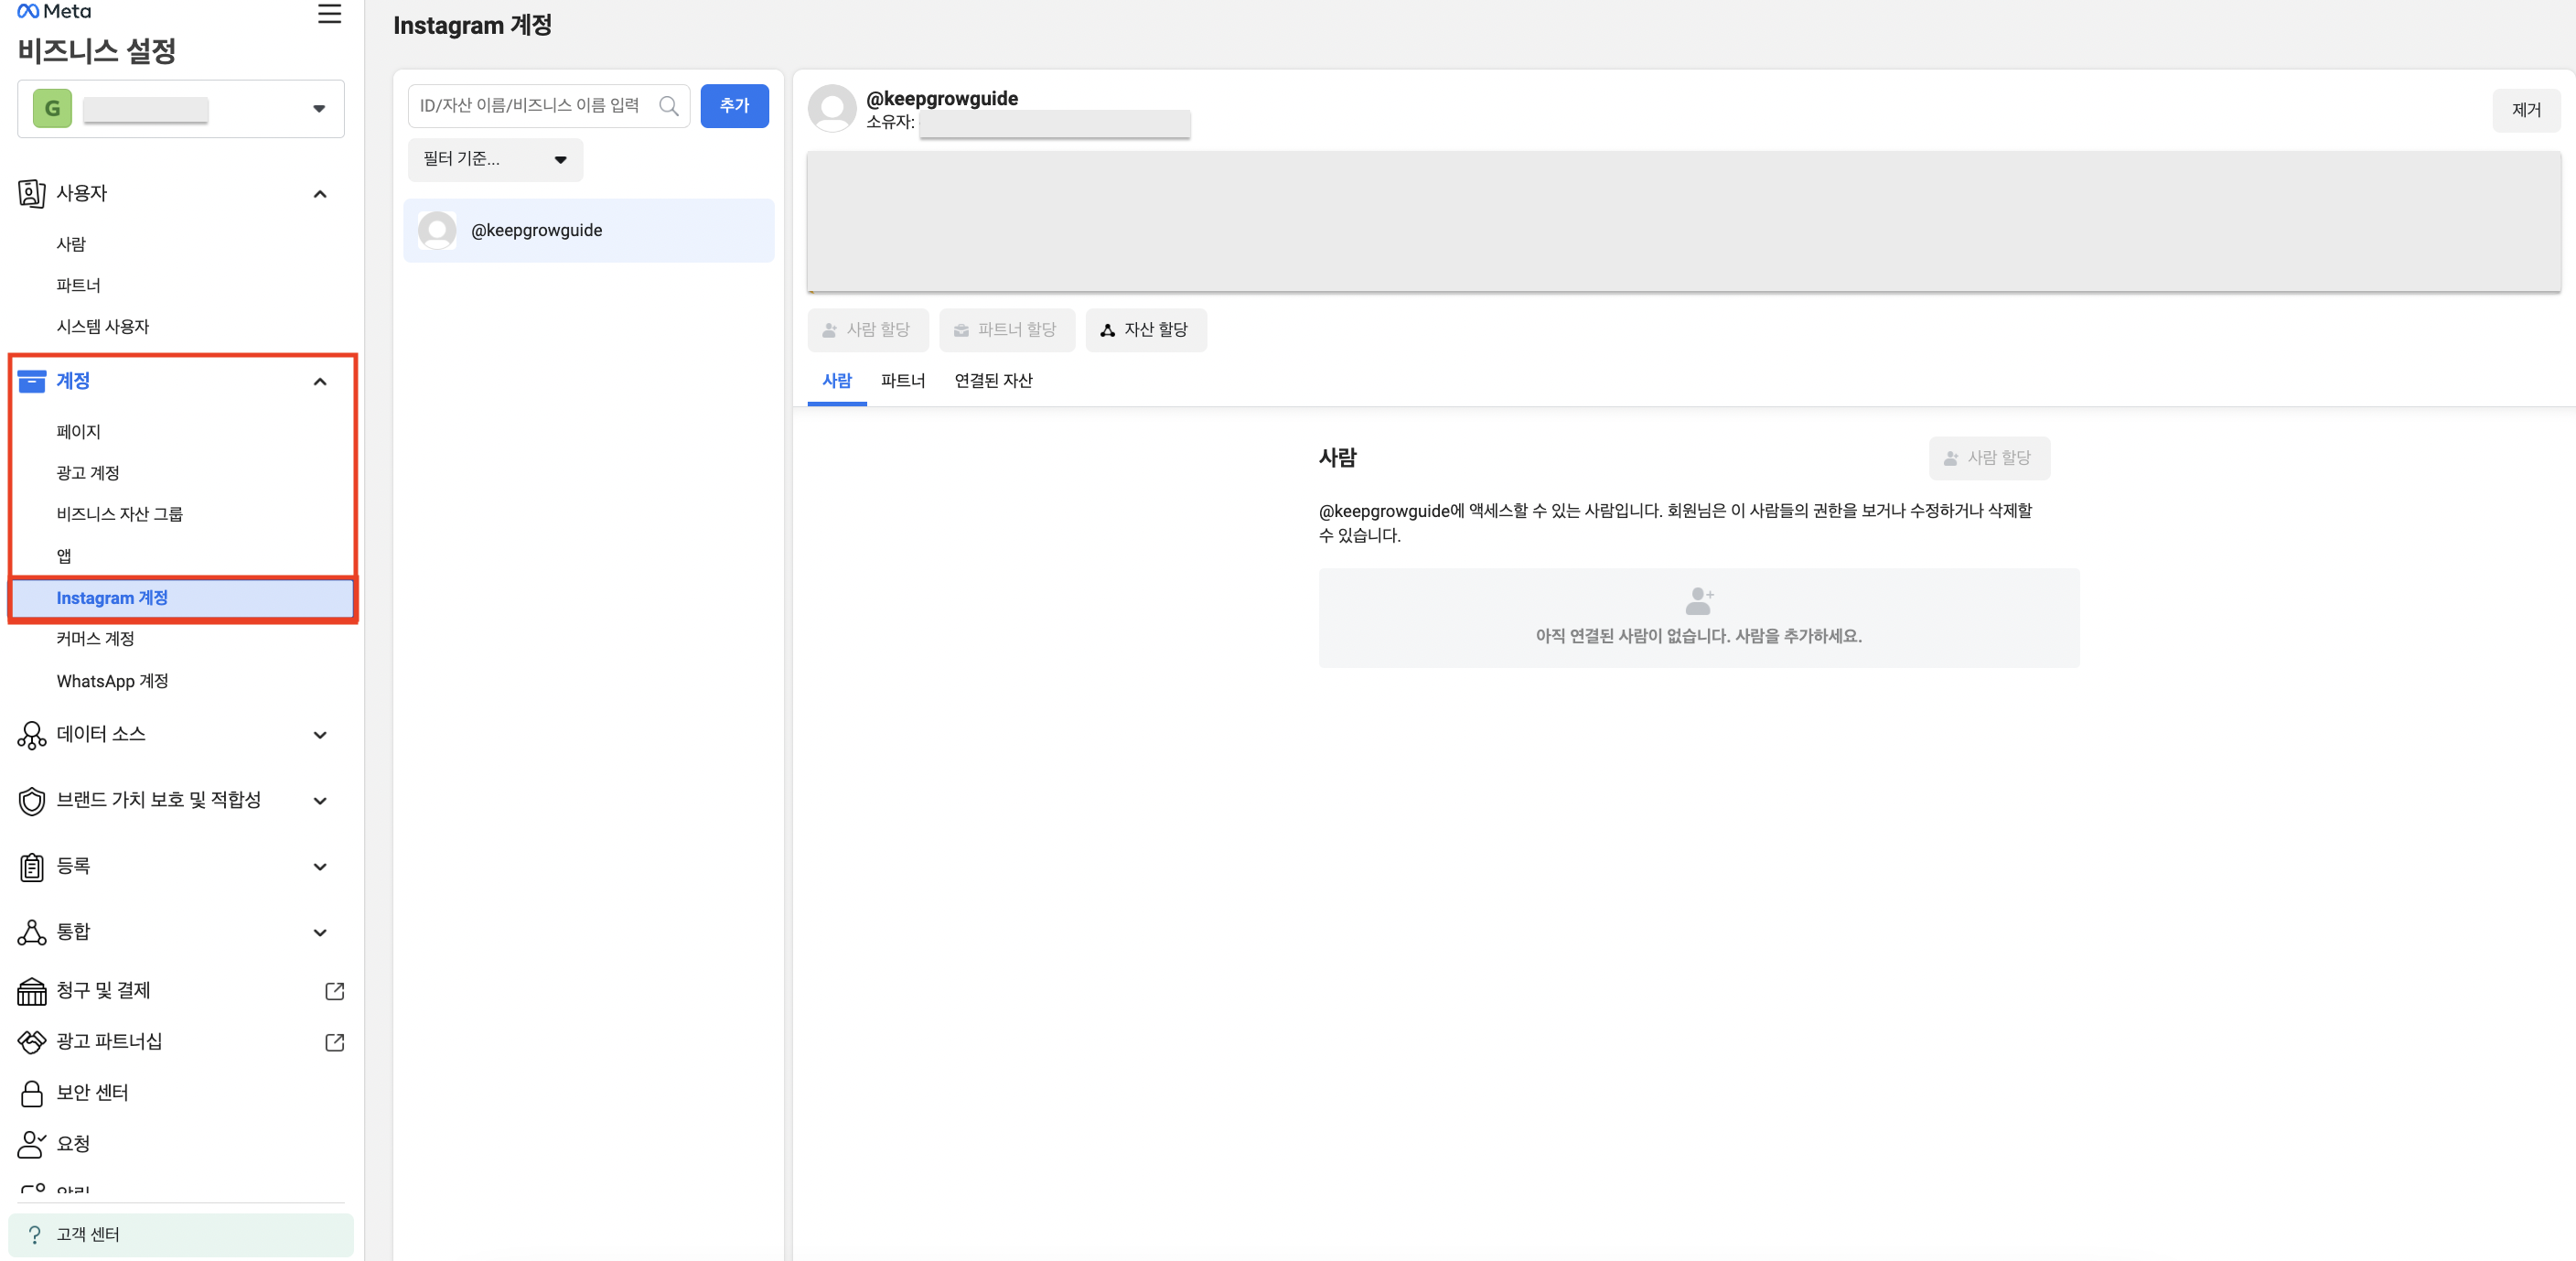Expand the 통합 section
The image size is (2576, 1261).
[320, 933]
